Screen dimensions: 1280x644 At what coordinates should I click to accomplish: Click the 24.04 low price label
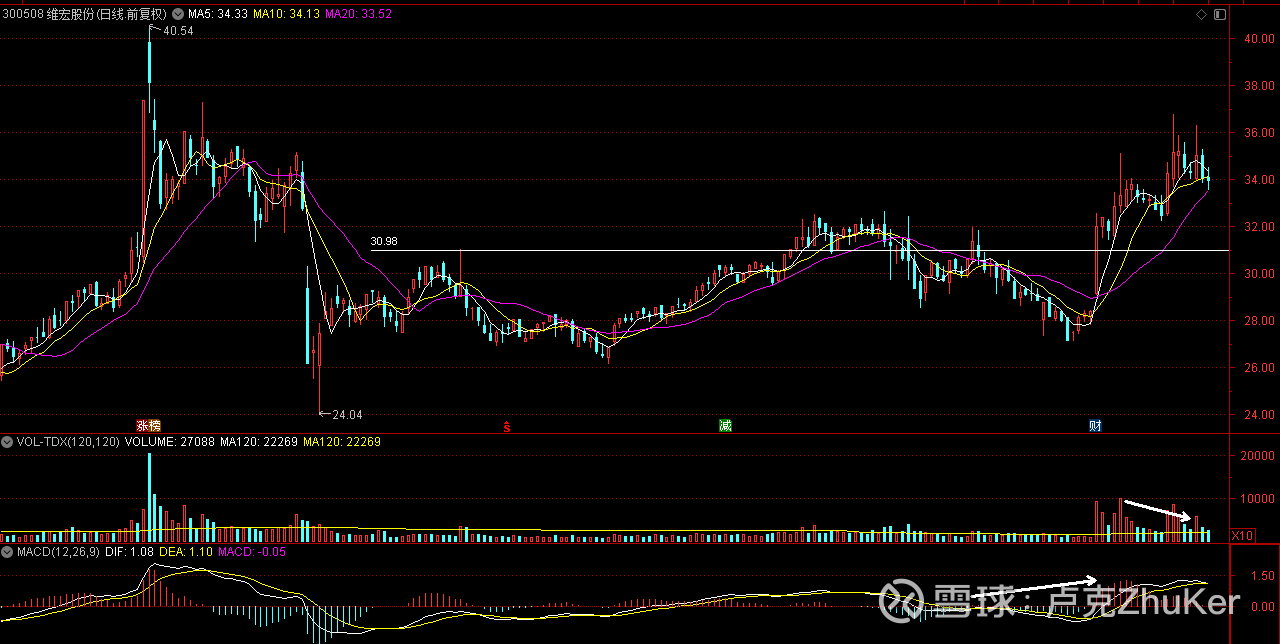coord(347,414)
